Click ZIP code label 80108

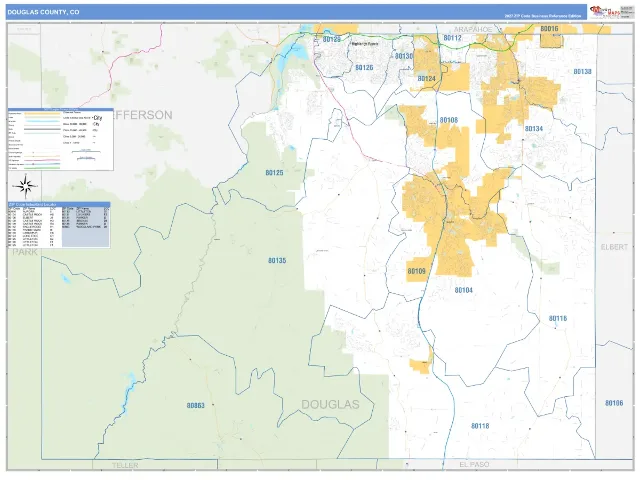tap(449, 120)
